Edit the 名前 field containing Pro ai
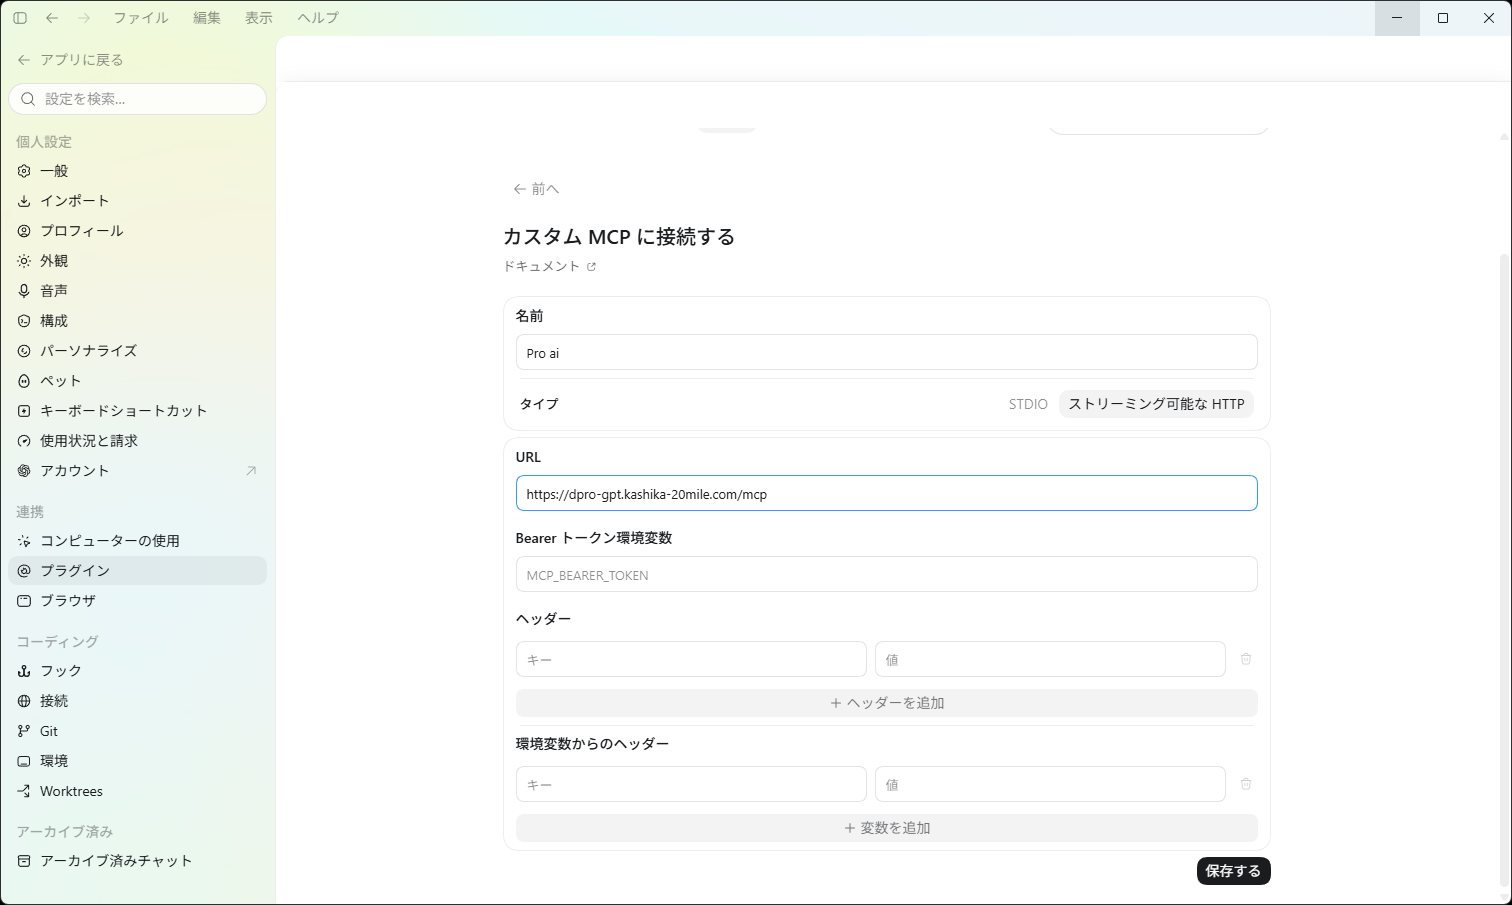This screenshot has height=905, width=1512. (886, 353)
